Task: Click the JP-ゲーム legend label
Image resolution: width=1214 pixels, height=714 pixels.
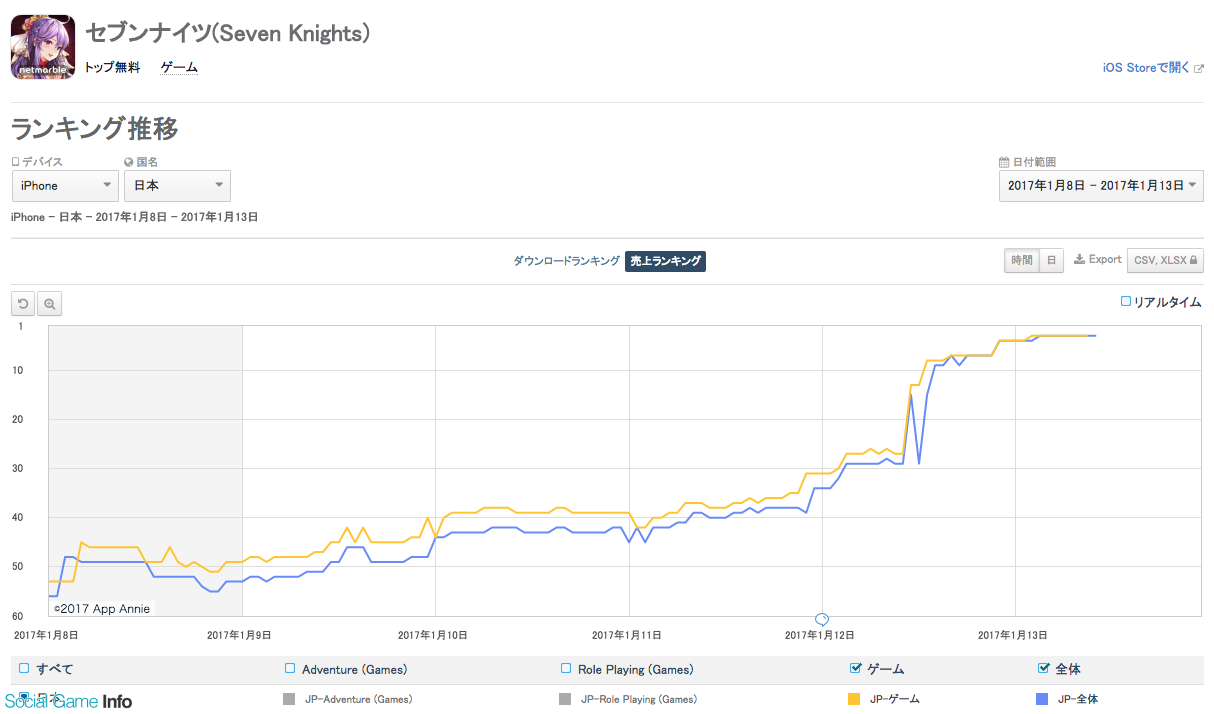Action: pyautogui.click(x=894, y=699)
